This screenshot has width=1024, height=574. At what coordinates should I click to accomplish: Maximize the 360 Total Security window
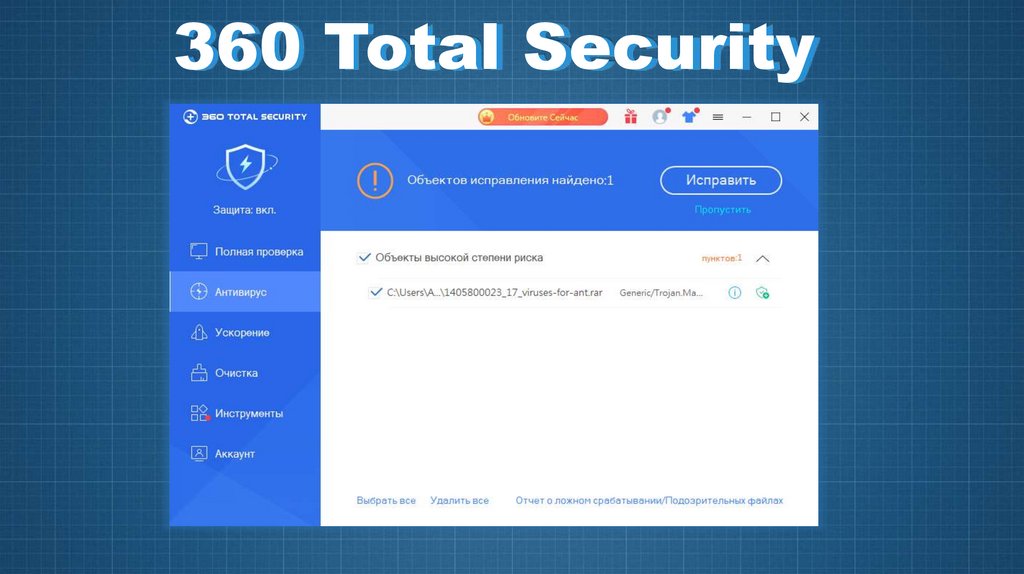776,117
